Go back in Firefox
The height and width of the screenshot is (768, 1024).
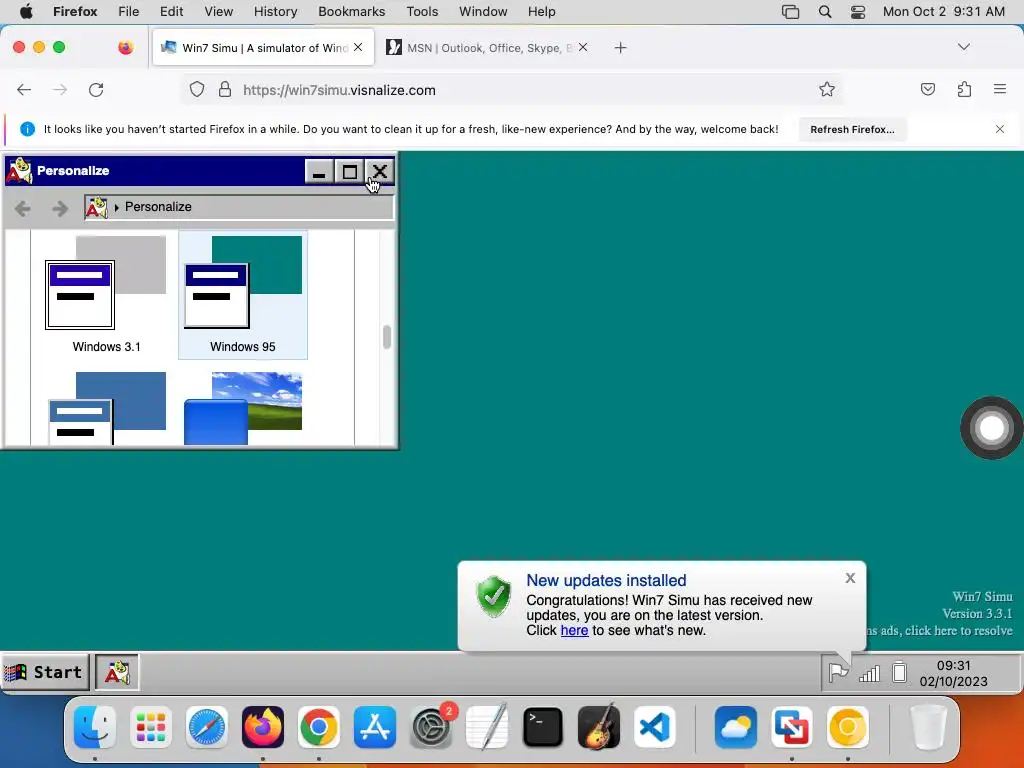coord(24,90)
